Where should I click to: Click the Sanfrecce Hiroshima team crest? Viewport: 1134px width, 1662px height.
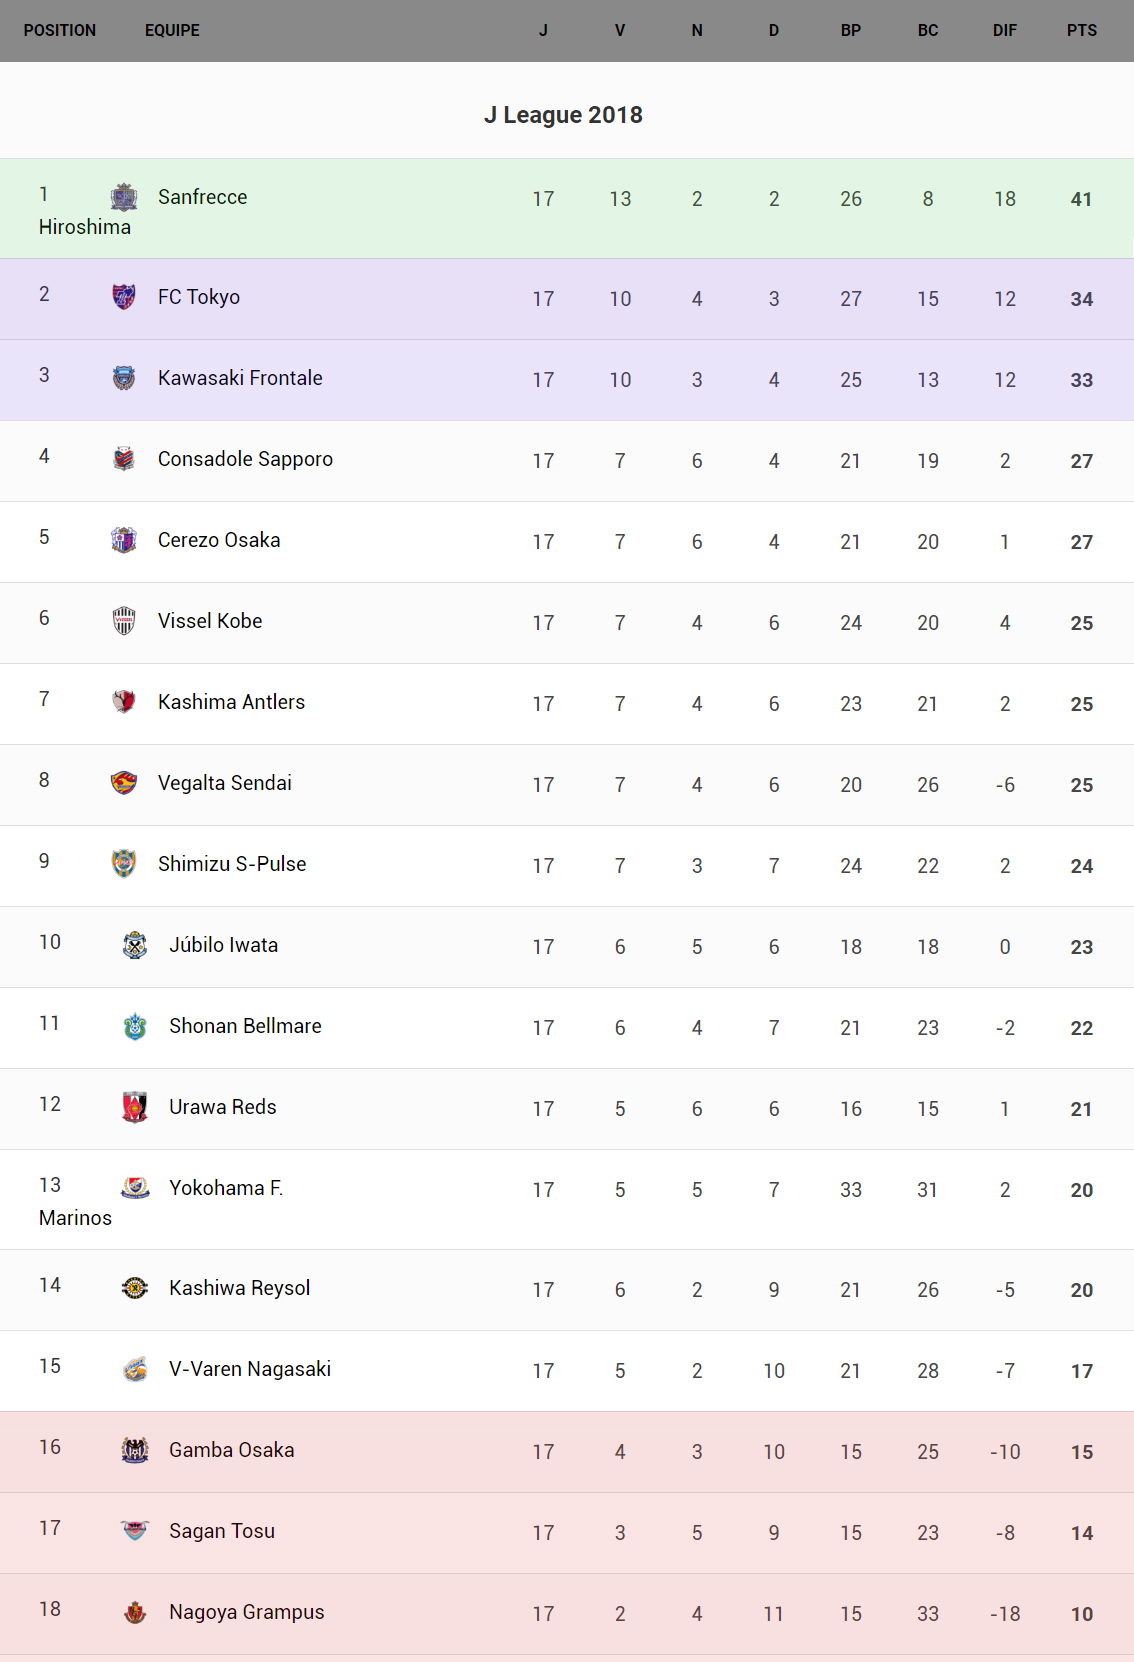(x=124, y=197)
